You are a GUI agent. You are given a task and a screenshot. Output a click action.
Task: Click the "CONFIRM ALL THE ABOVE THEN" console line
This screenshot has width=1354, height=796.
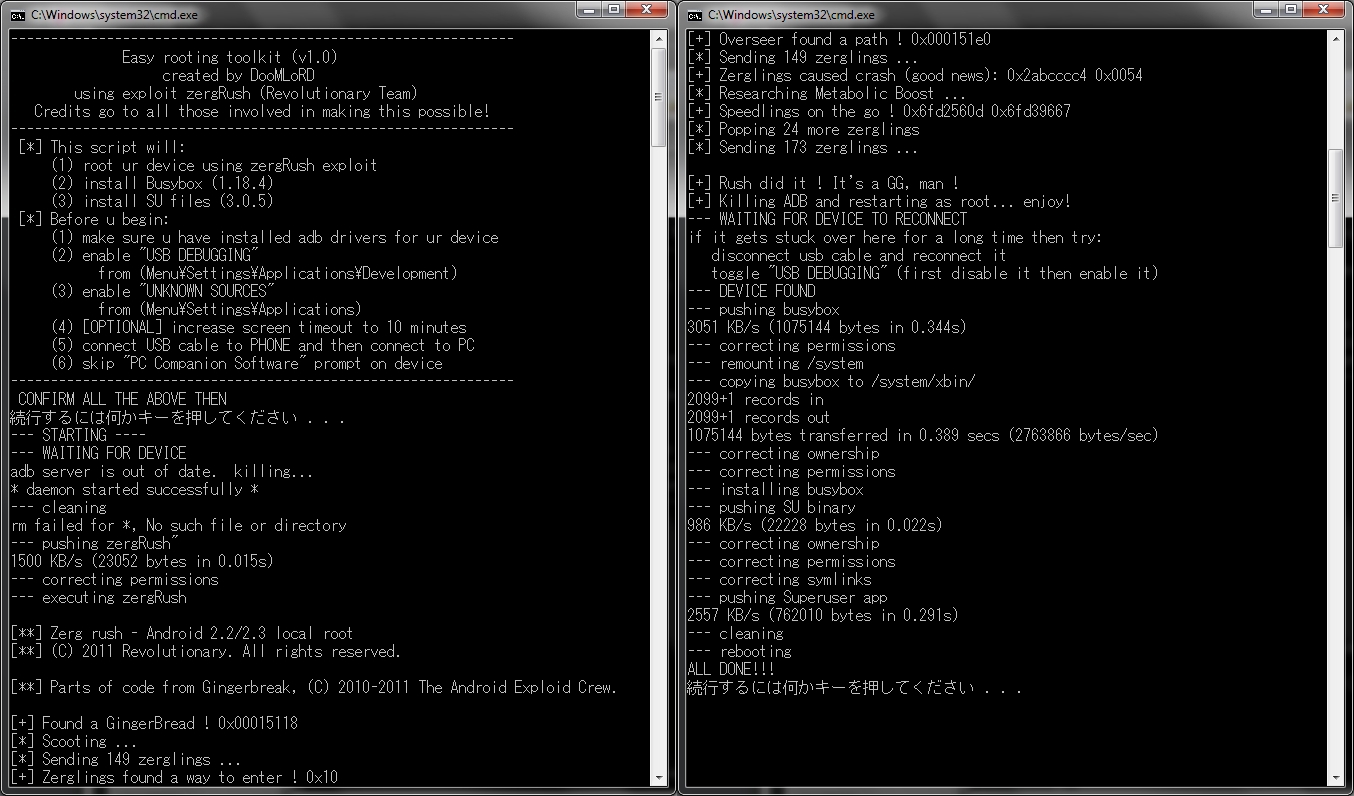[x=122, y=399]
